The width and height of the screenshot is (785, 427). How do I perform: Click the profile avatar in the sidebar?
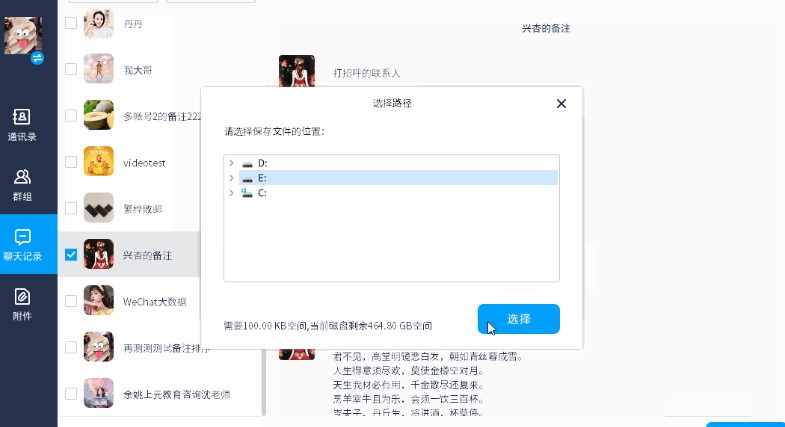point(23,36)
